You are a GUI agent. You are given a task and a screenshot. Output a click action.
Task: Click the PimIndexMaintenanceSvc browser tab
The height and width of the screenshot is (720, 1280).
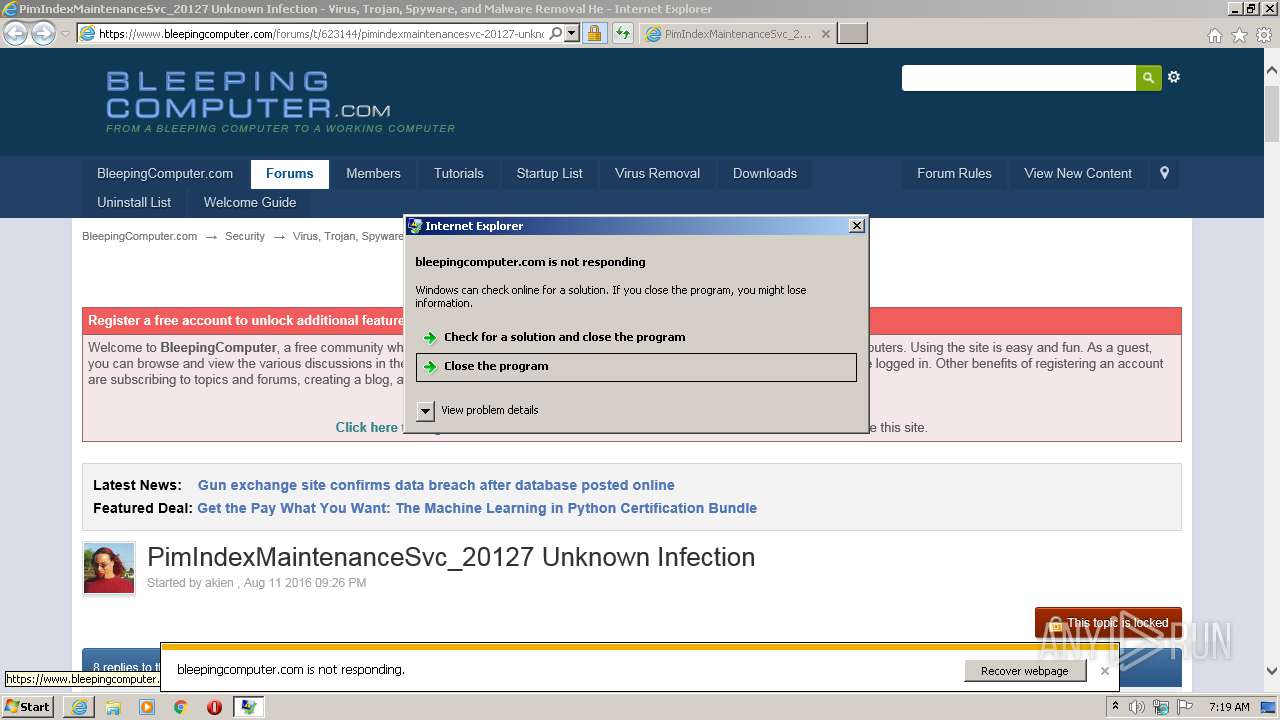pos(738,34)
